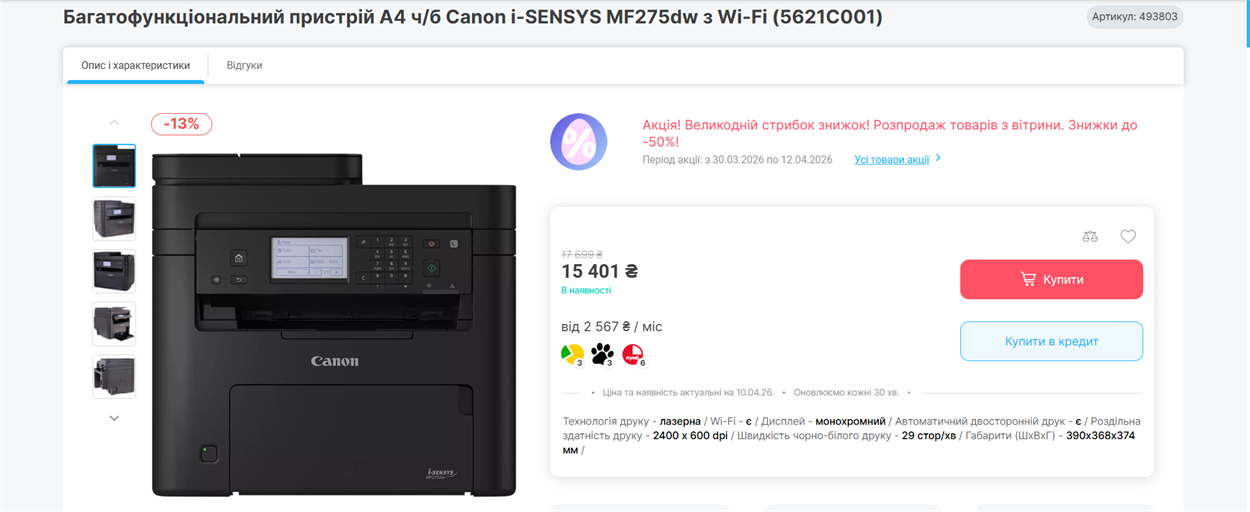Screen dimensions: 1250x512
Task: Select the first printer thumbnail
Action: point(114,166)
